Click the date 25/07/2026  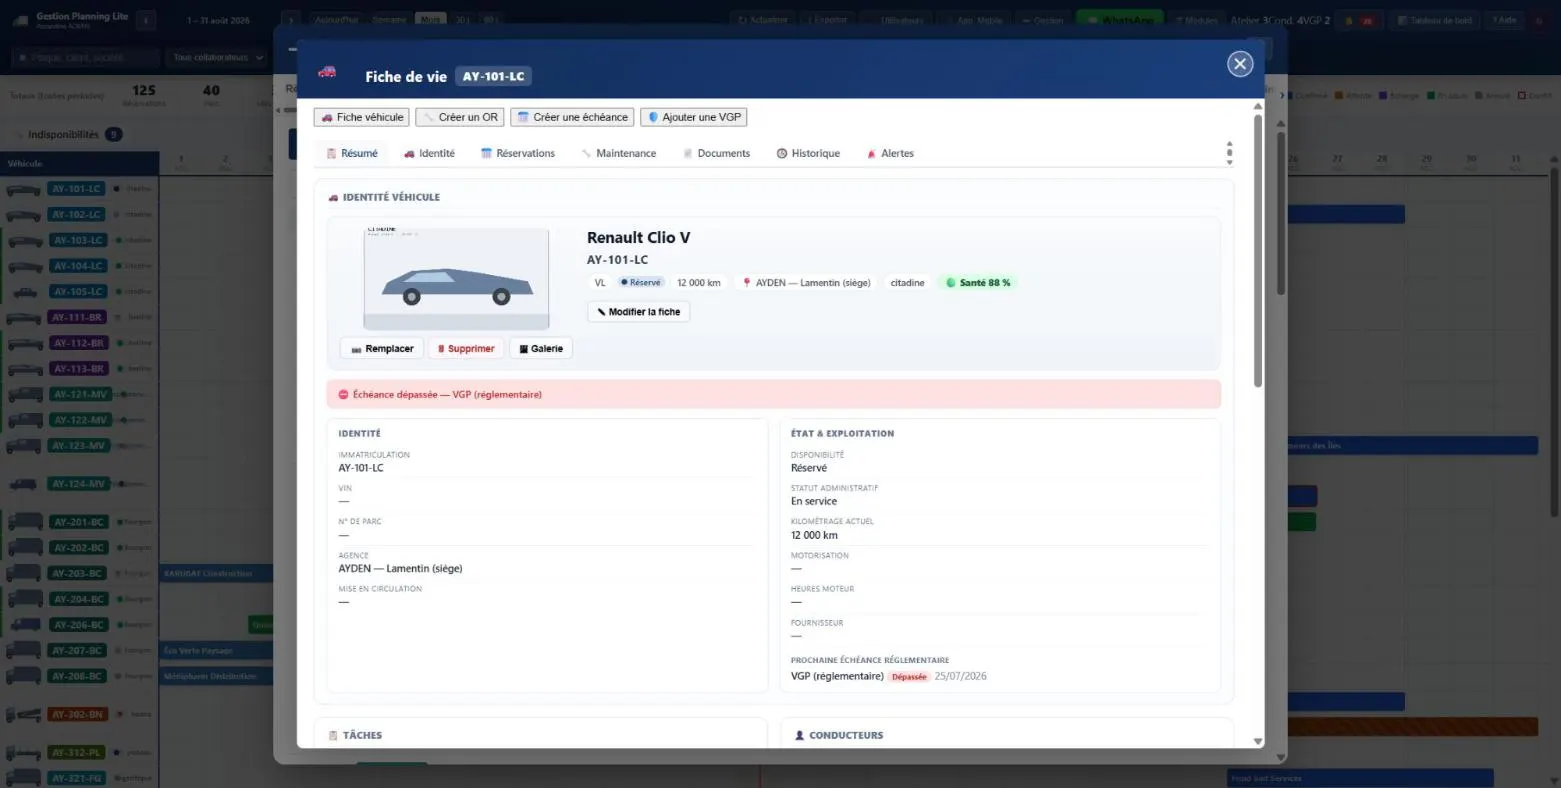pyautogui.click(x=960, y=676)
